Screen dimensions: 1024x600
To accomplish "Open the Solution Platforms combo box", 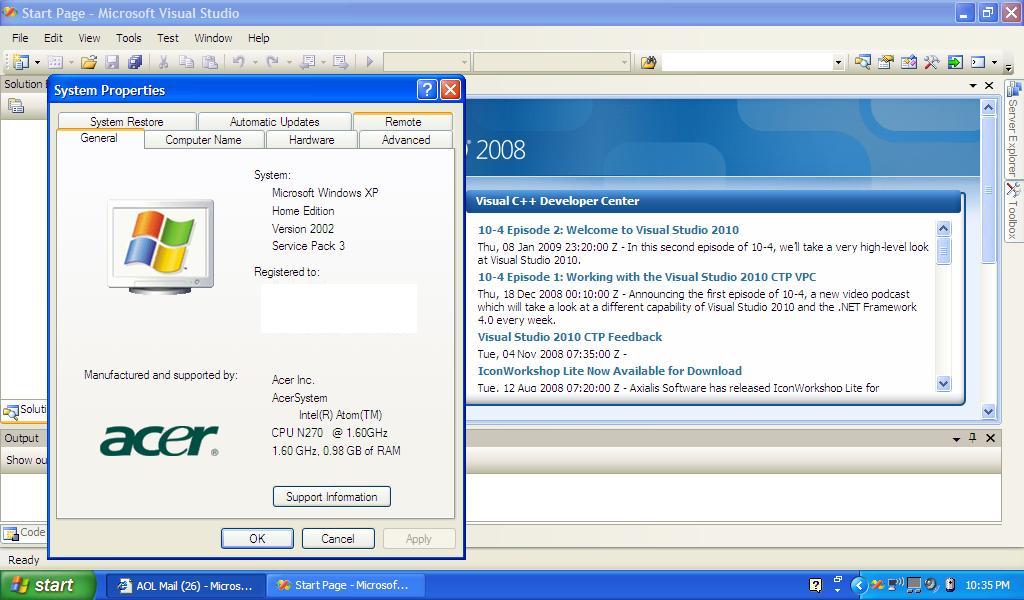I will [551, 63].
